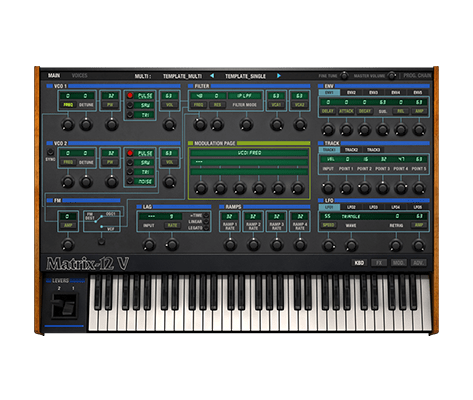Toggle VCO 2 TRI waveform button
Screen dimensions: 473x400
click(130, 172)
